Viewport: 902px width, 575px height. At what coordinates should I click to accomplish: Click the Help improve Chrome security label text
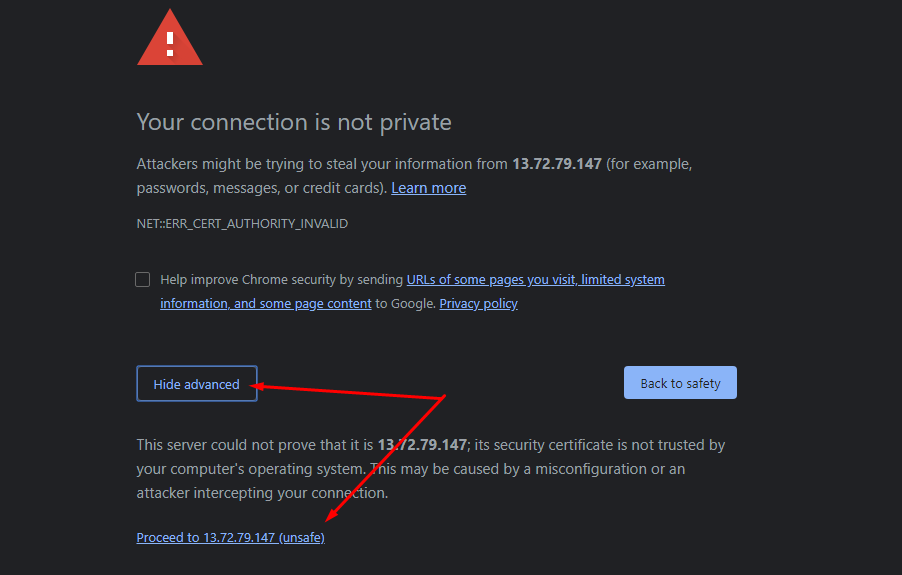282,280
